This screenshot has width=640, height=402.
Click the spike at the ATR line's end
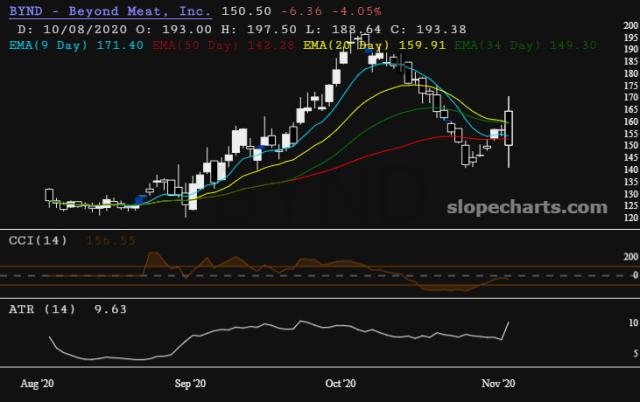coord(505,330)
